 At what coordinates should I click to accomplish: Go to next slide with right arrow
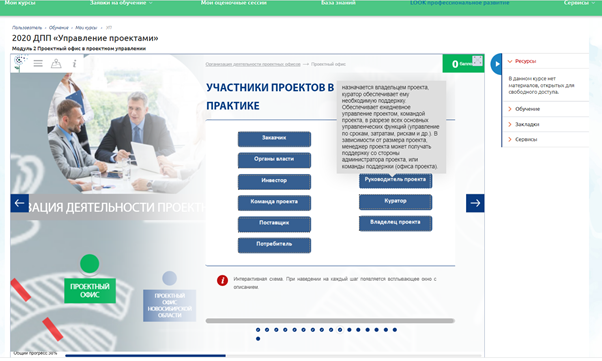click(x=475, y=203)
